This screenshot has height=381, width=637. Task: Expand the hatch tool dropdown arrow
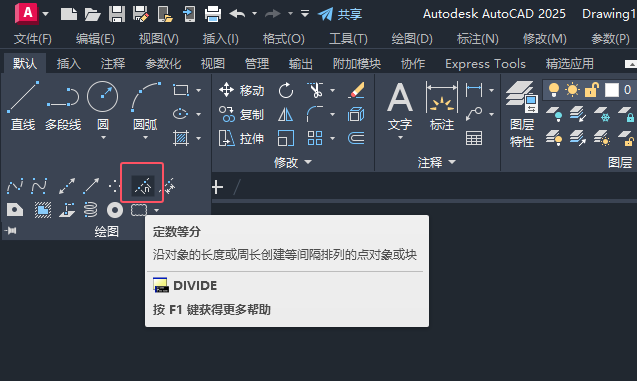point(199,139)
